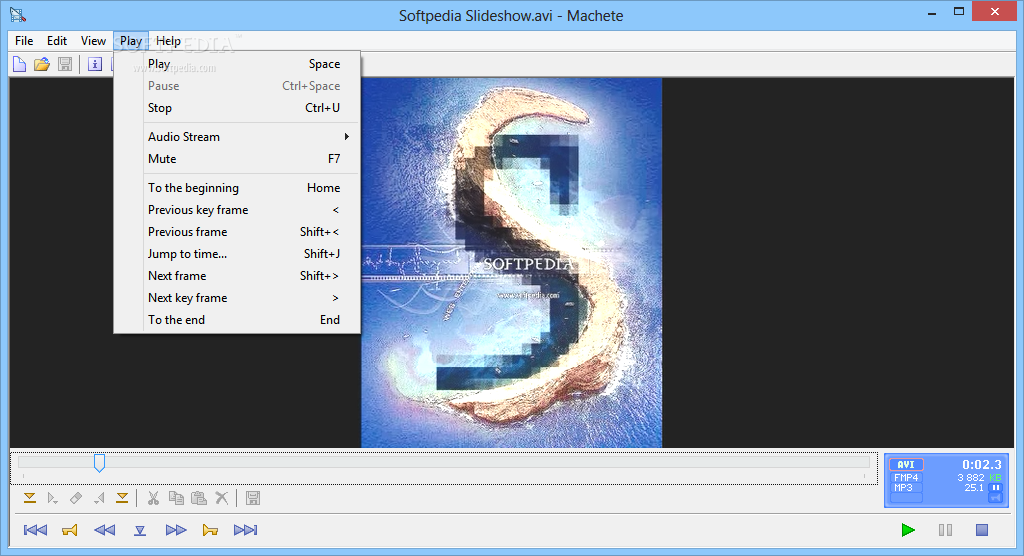Click the FMP4 video codec label

click(x=906, y=478)
